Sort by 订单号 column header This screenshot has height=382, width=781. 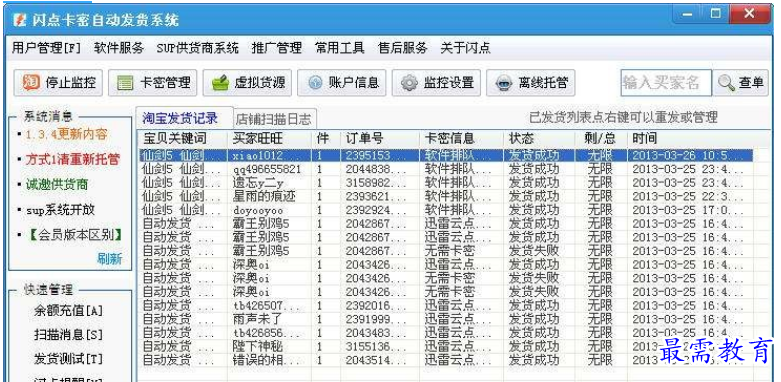point(365,138)
